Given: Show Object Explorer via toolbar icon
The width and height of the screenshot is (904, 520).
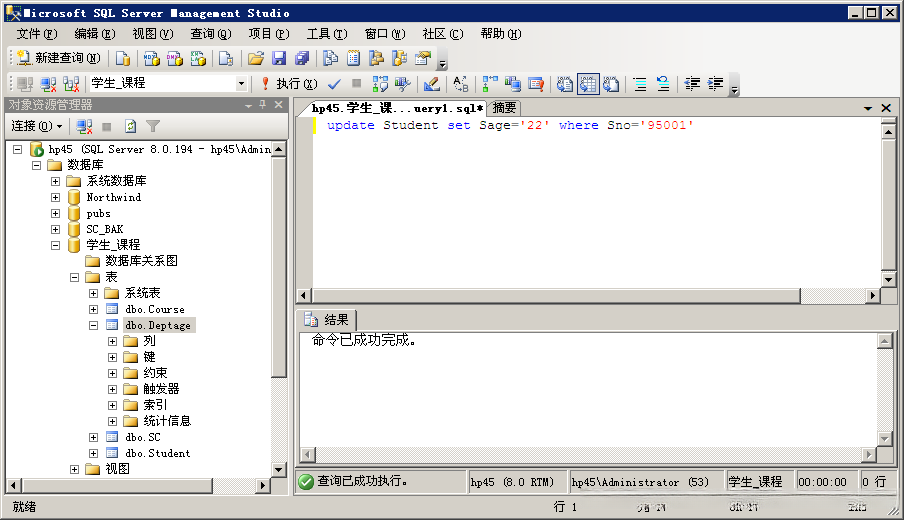Looking at the screenshot, I should tap(376, 58).
